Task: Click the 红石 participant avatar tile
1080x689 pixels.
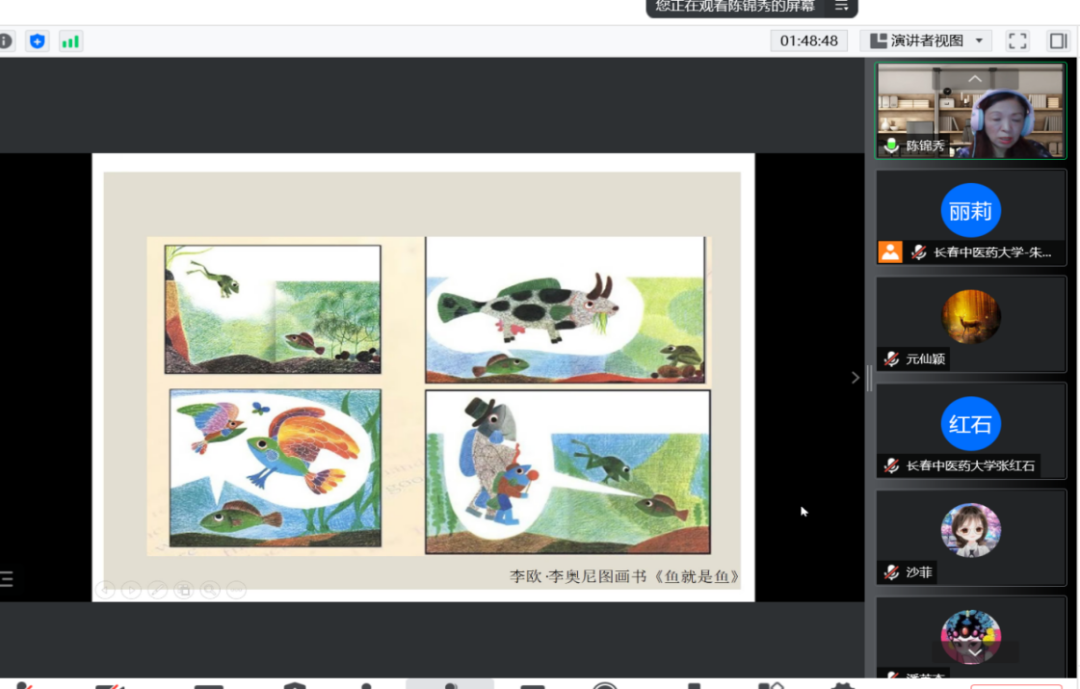Action: coord(970,424)
